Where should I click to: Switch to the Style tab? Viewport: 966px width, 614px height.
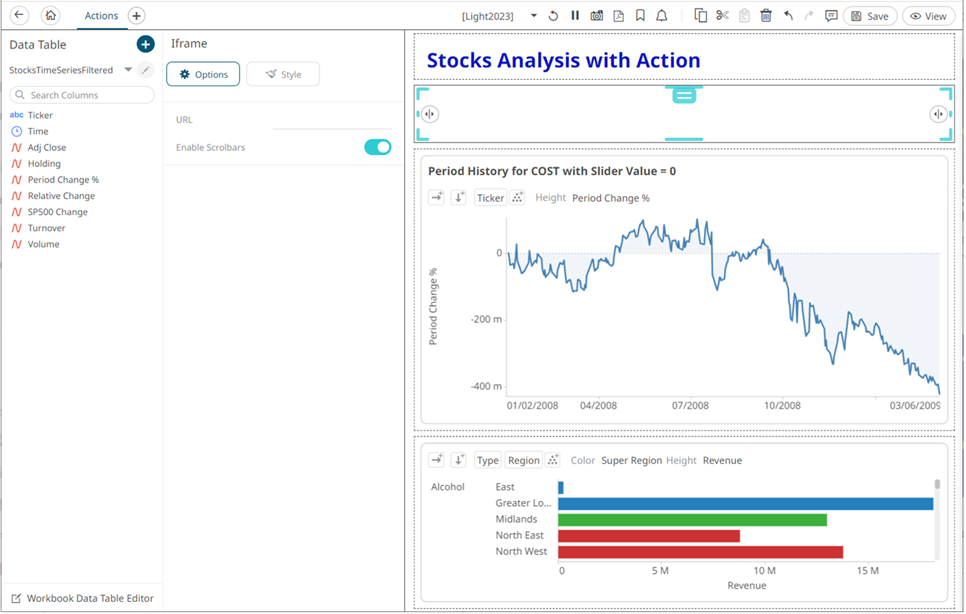click(x=283, y=74)
